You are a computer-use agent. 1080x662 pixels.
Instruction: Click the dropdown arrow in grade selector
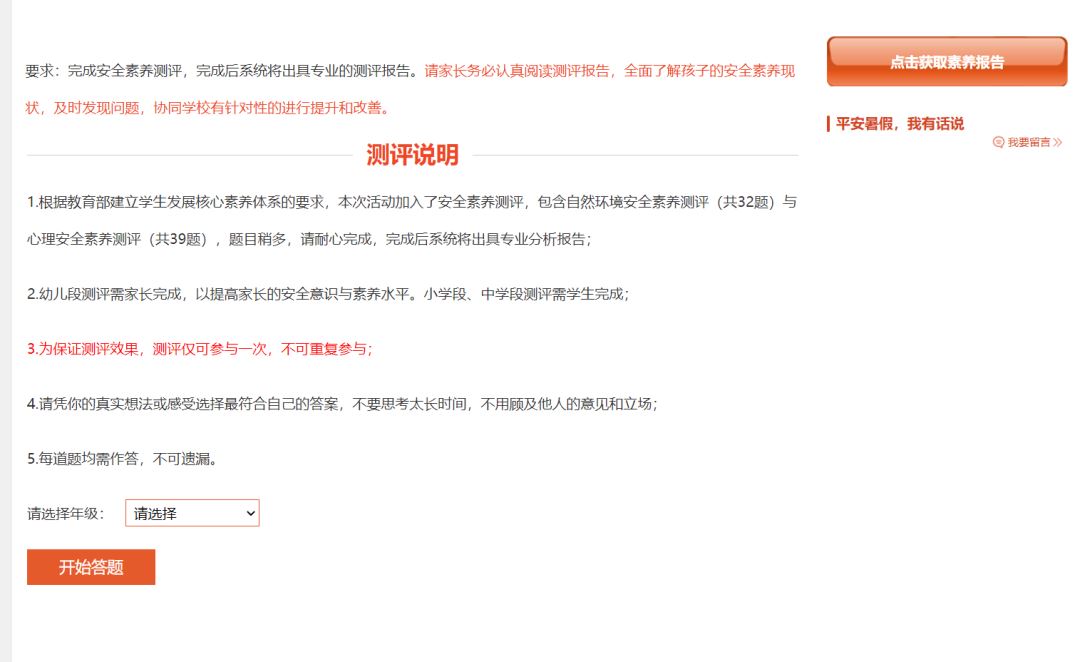250,513
